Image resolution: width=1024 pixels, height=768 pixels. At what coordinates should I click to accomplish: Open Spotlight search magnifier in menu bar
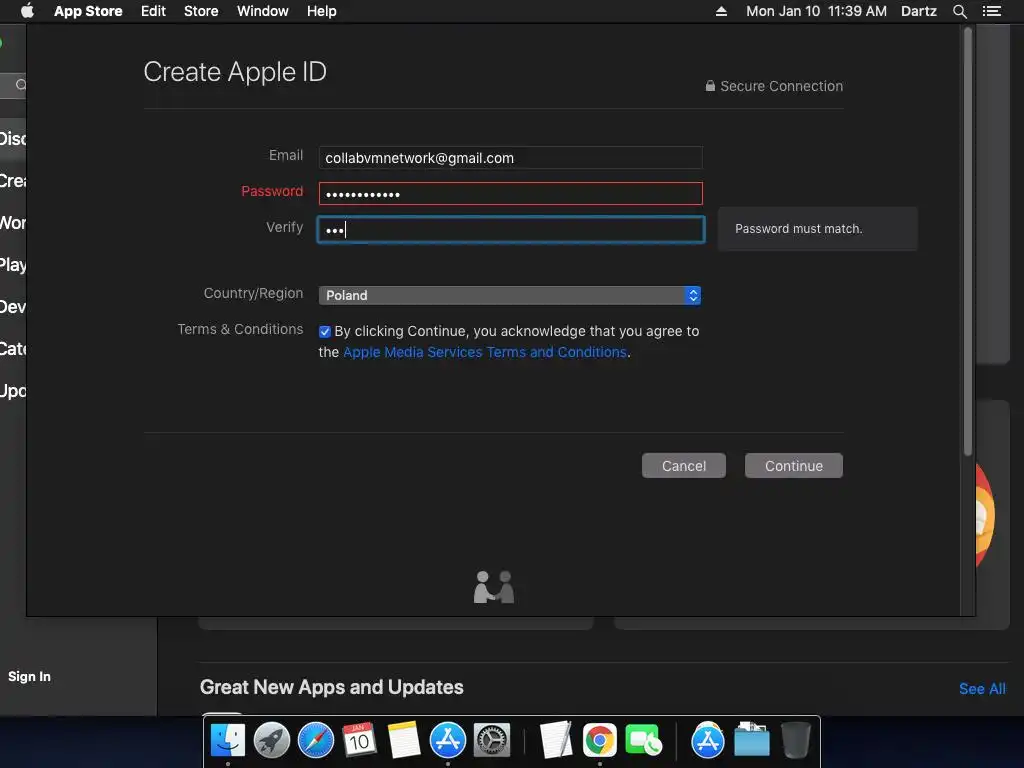[959, 11]
